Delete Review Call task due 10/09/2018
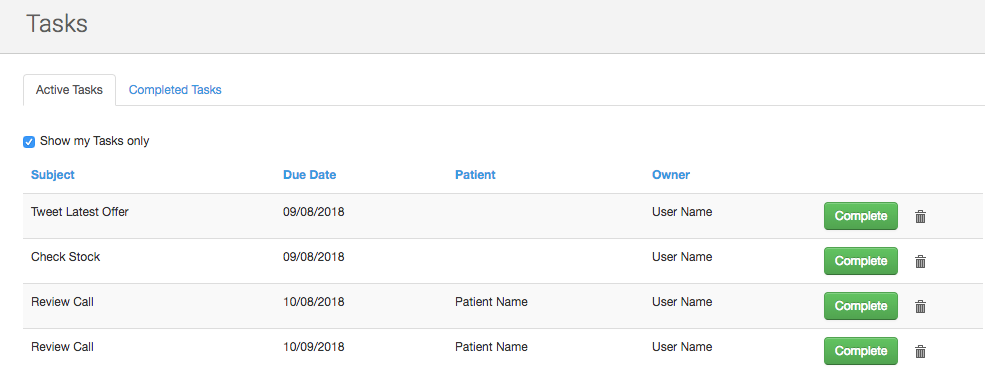 coord(920,352)
